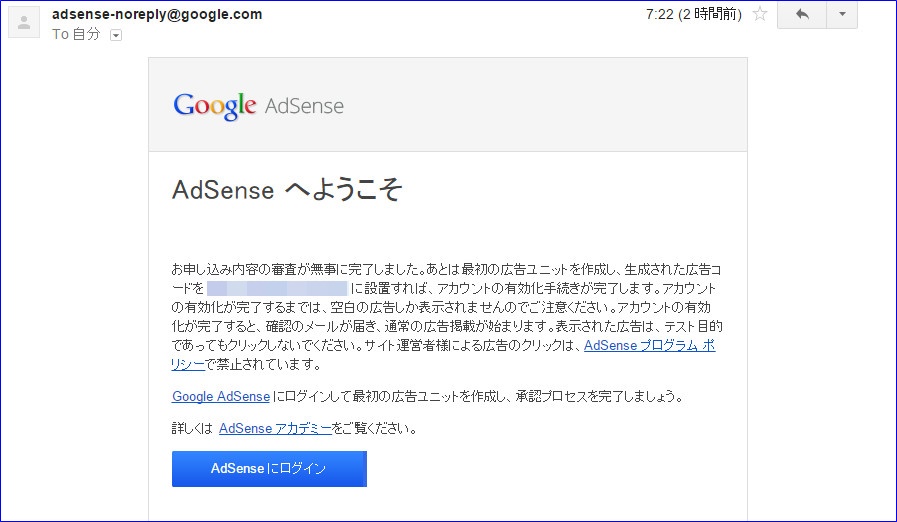Click the gray AdSense wordmark beside Google
Viewport: 897px width, 522px height.
[304, 106]
